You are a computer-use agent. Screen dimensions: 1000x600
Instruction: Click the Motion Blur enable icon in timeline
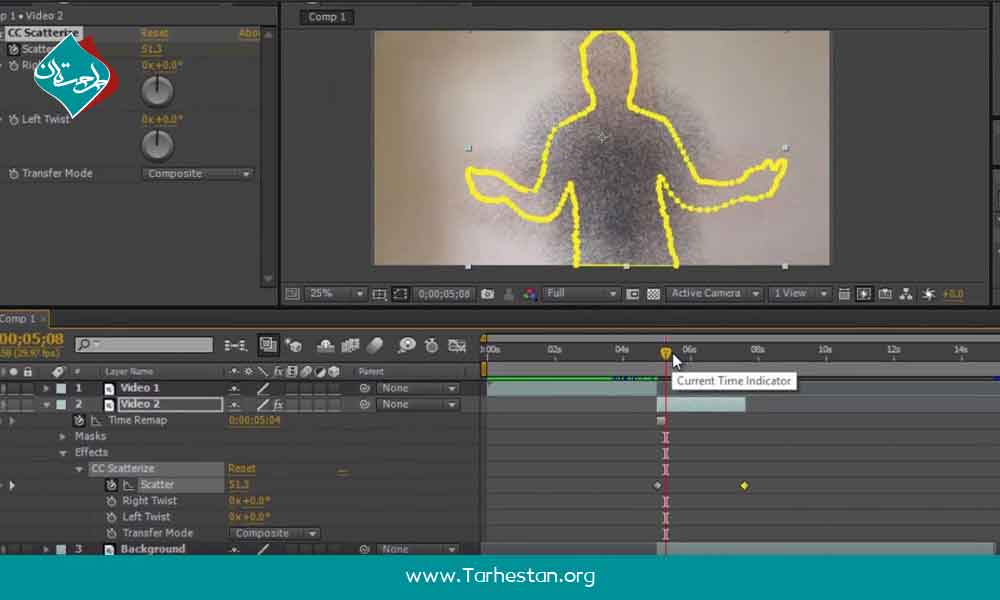tap(376, 345)
